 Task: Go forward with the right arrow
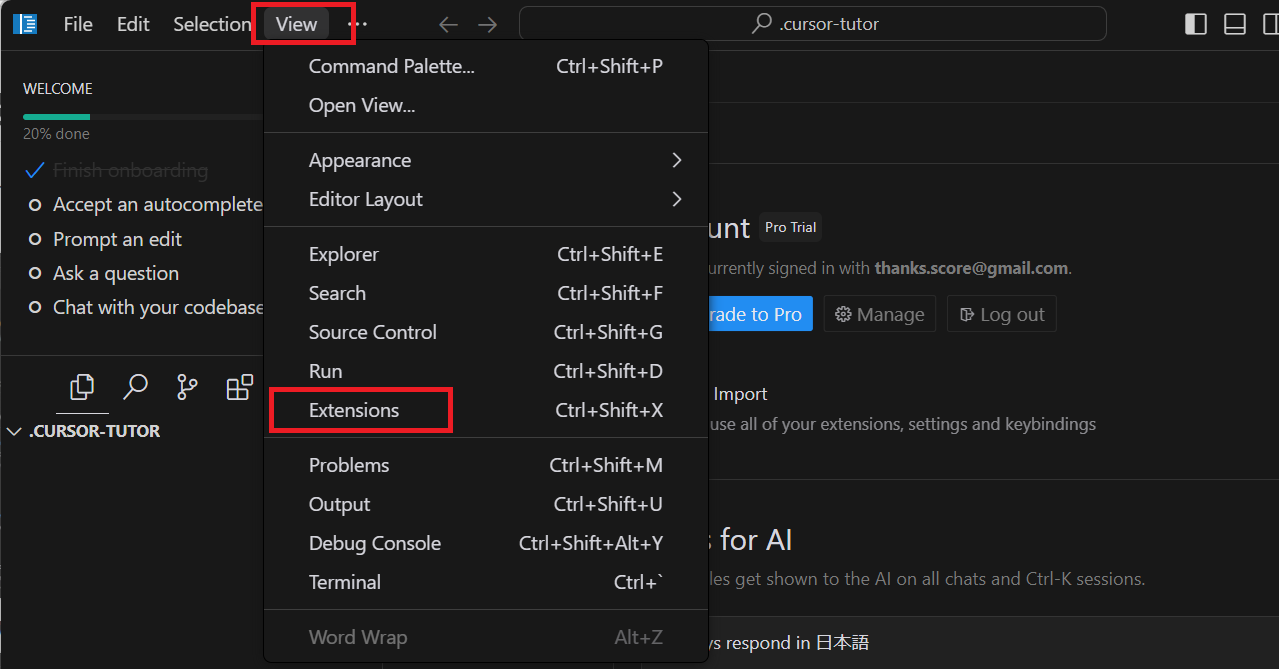click(x=487, y=25)
